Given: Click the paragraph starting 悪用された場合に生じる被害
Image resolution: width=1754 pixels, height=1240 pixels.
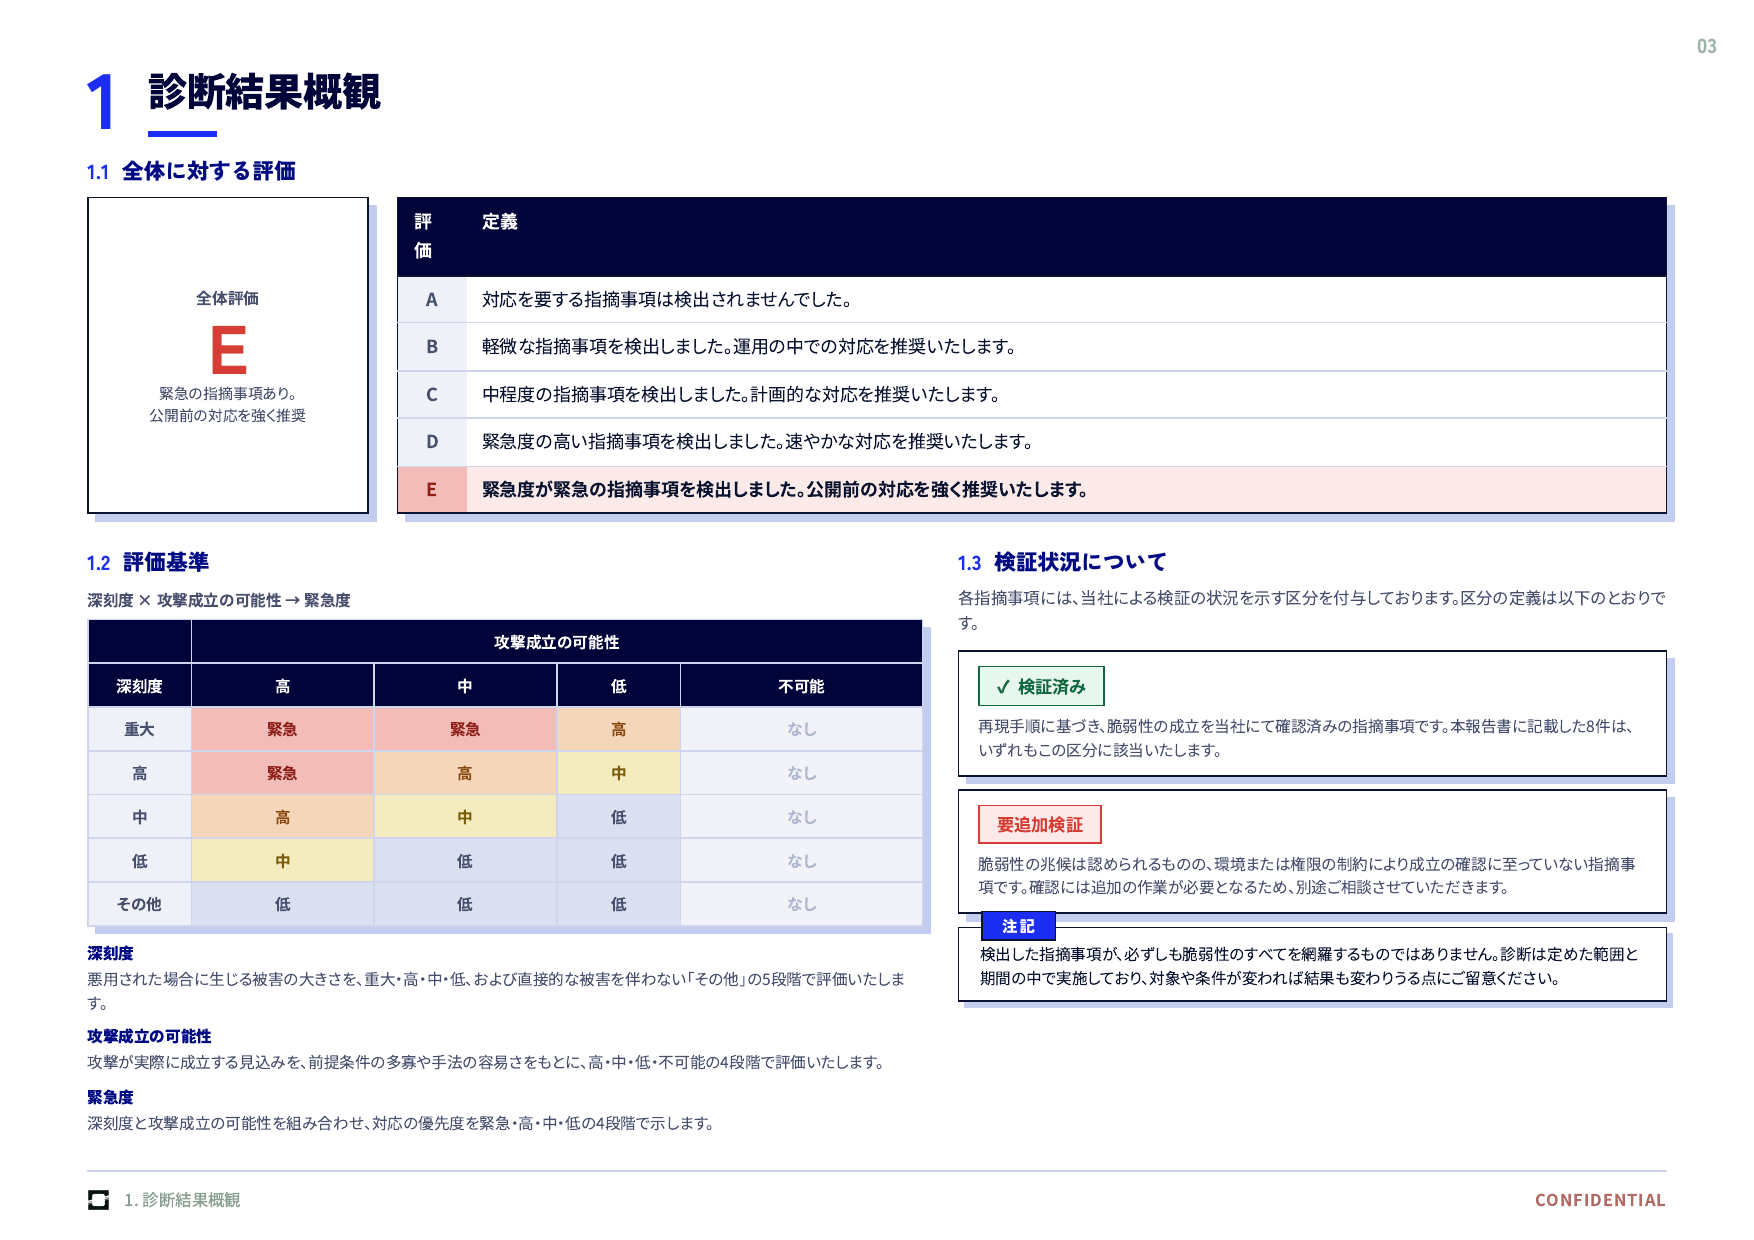Looking at the screenshot, I should coord(496,991).
